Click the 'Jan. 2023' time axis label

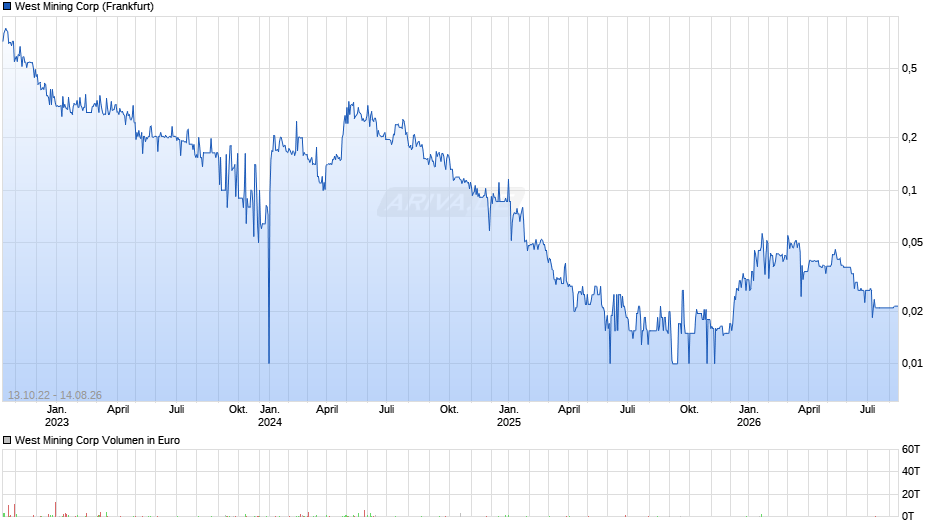(57, 416)
